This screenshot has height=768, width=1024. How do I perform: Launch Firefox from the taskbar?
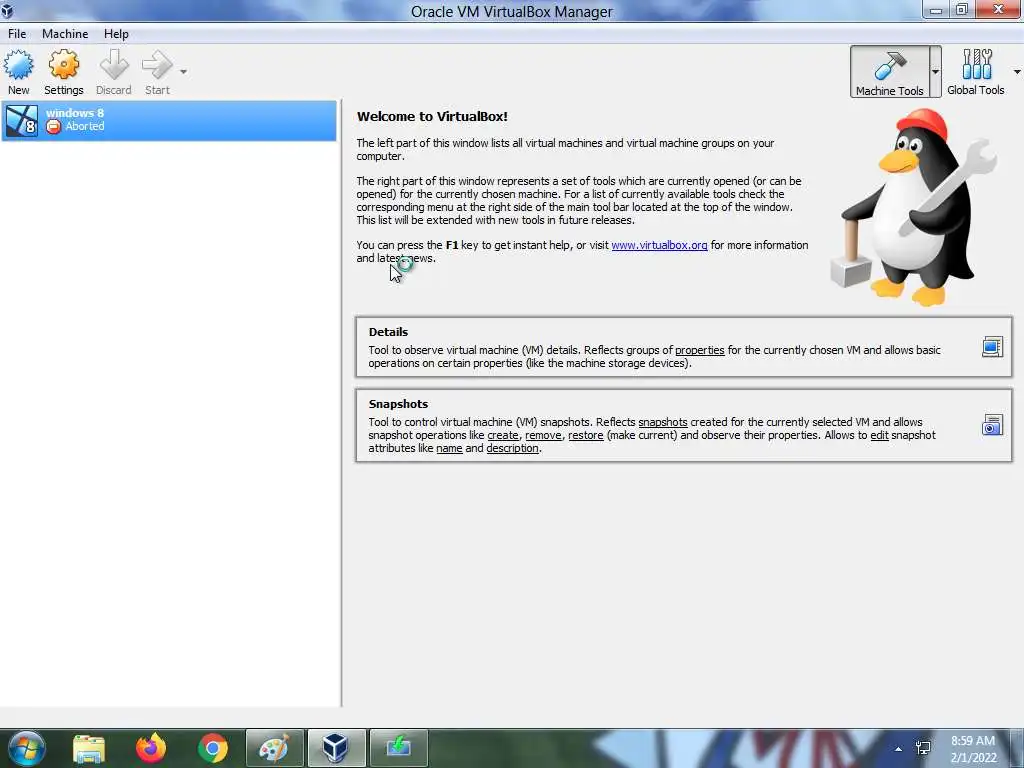151,748
